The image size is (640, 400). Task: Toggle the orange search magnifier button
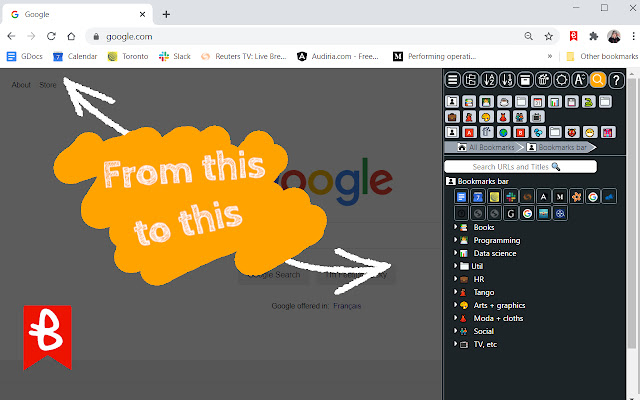coord(598,80)
